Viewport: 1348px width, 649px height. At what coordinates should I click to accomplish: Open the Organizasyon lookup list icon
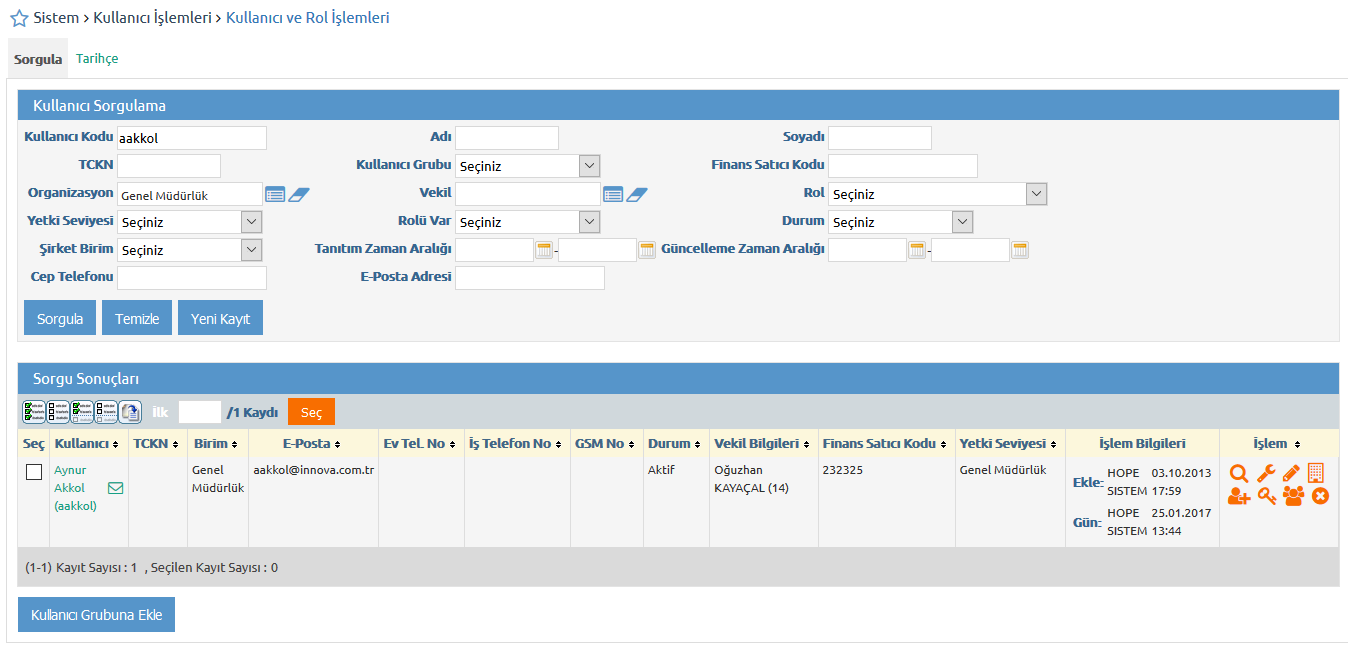(x=275, y=194)
